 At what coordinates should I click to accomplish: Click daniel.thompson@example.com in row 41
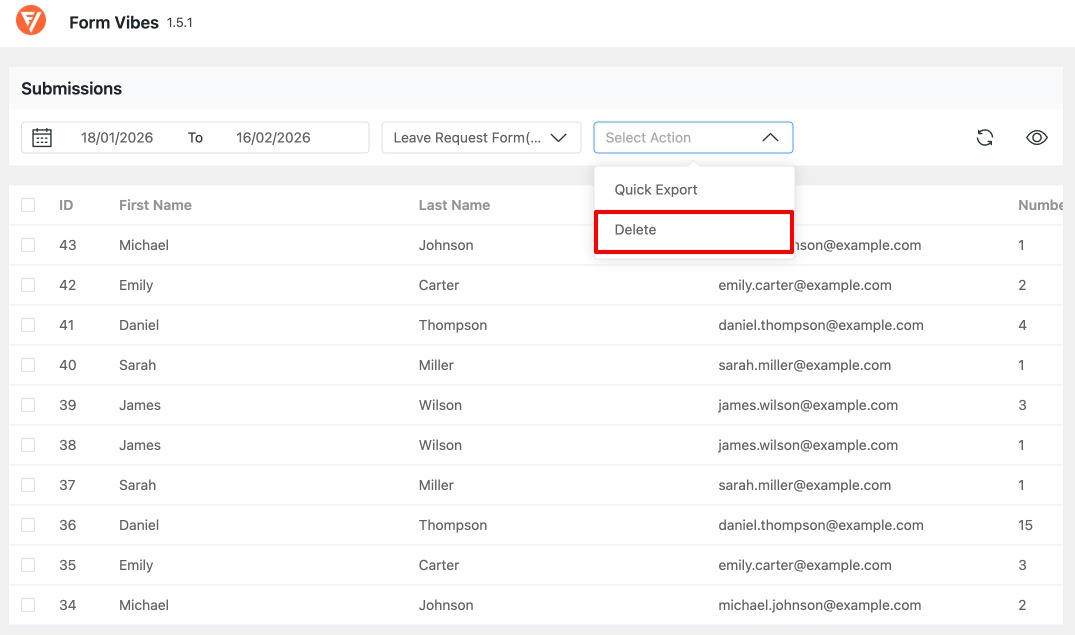[x=821, y=325]
